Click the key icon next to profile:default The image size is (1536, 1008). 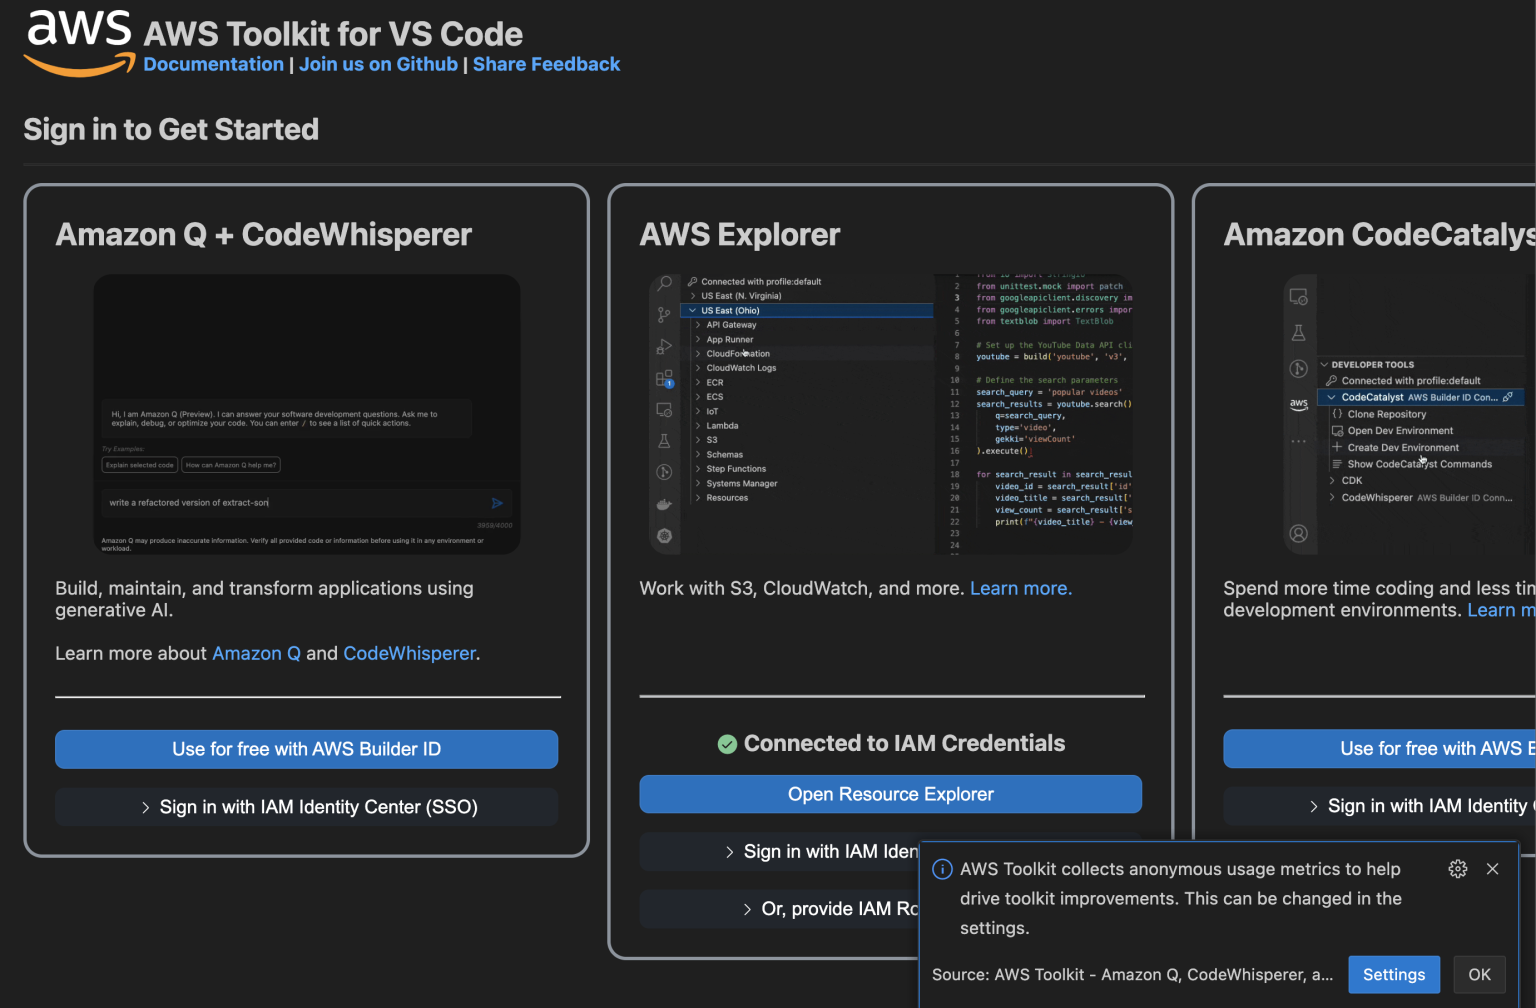(x=692, y=281)
